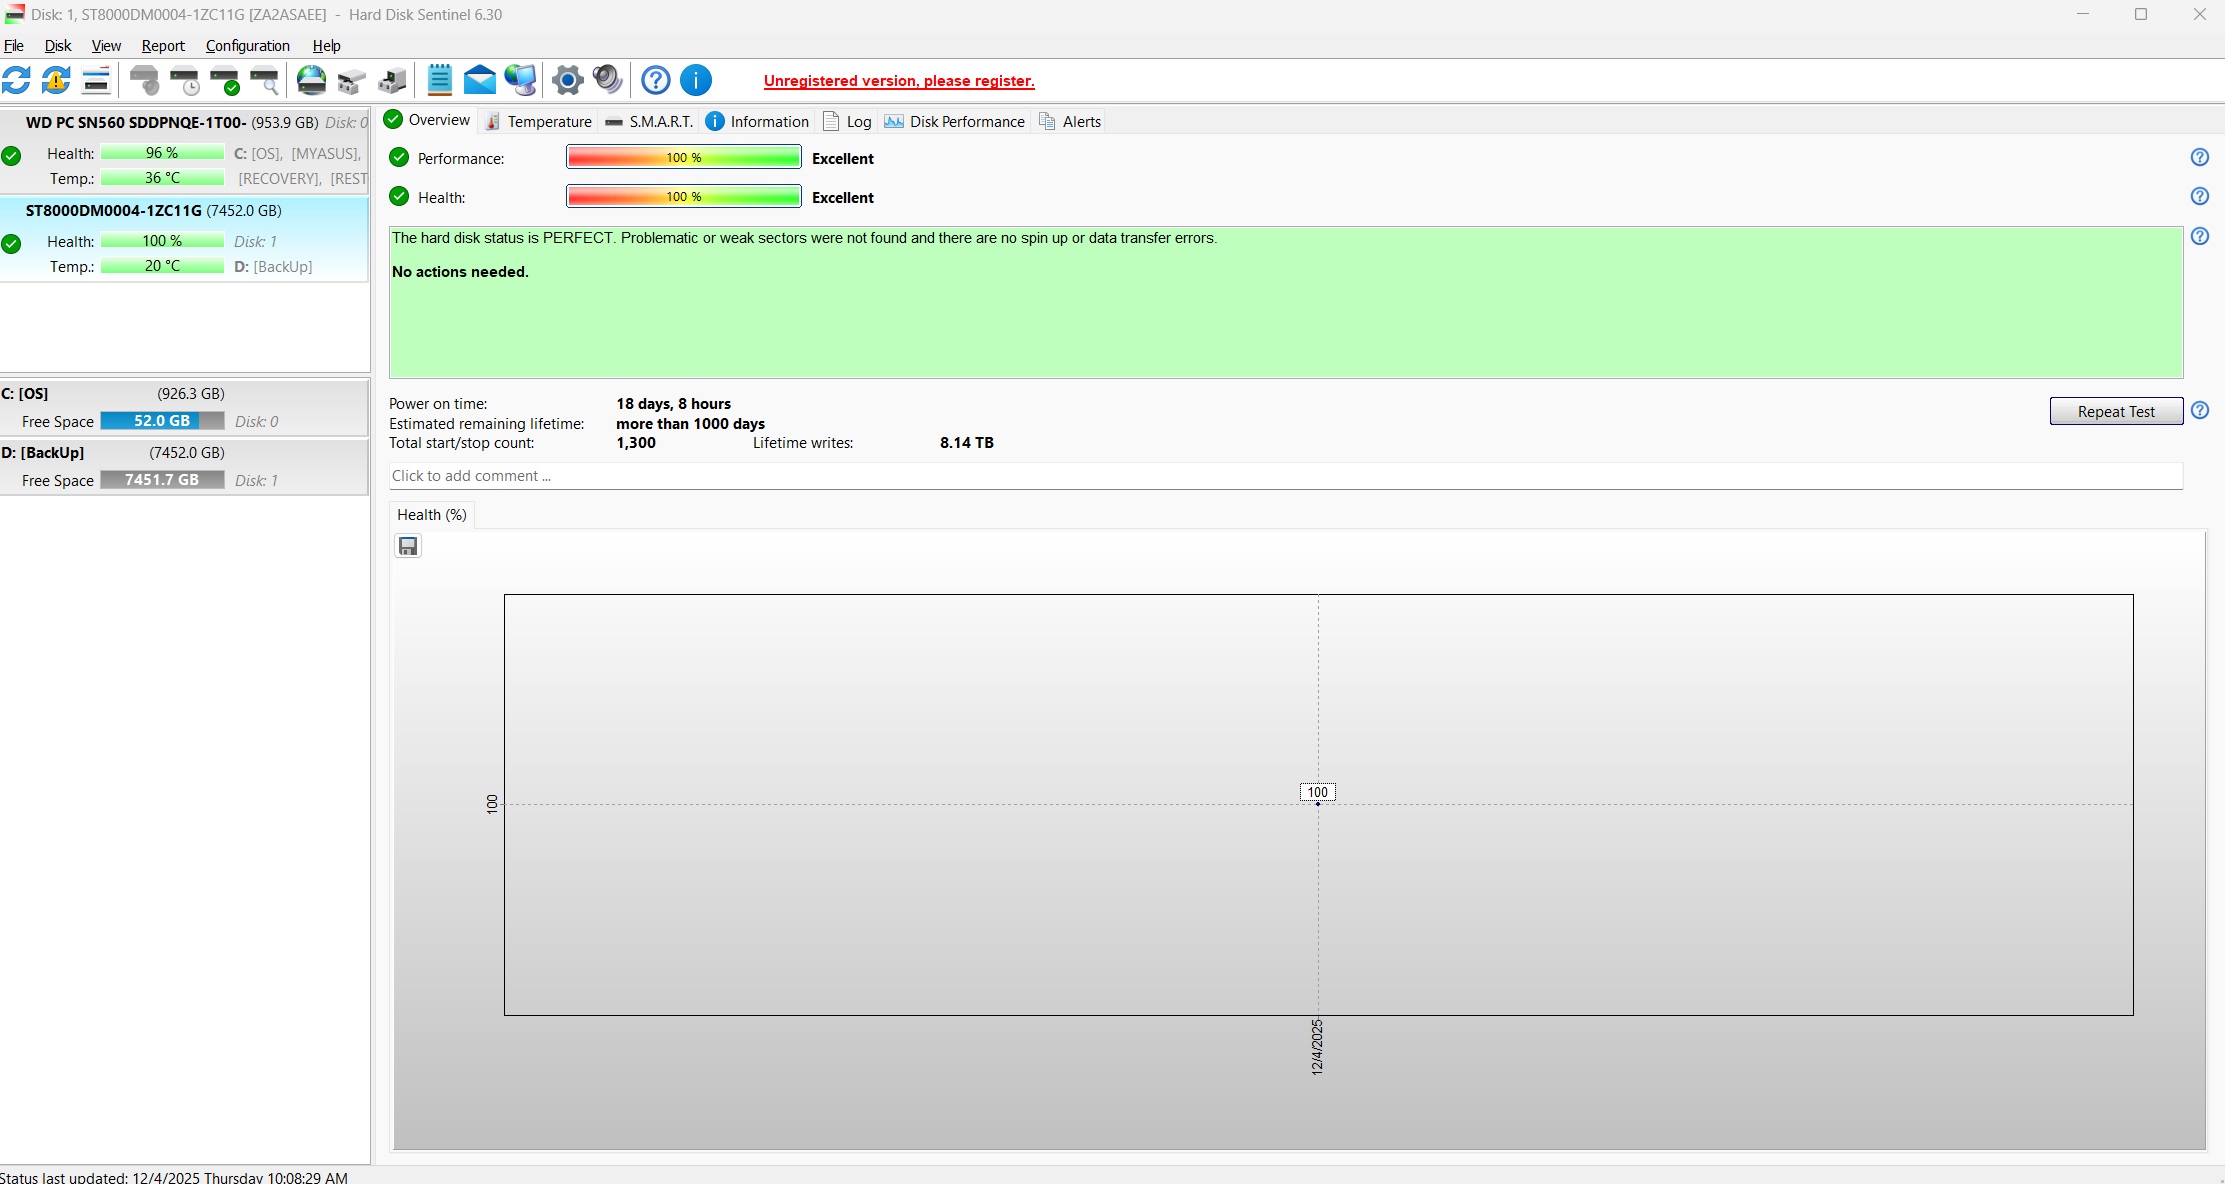Click help icon beside Performance row
This screenshot has height=1184, width=2225.
click(x=2199, y=157)
